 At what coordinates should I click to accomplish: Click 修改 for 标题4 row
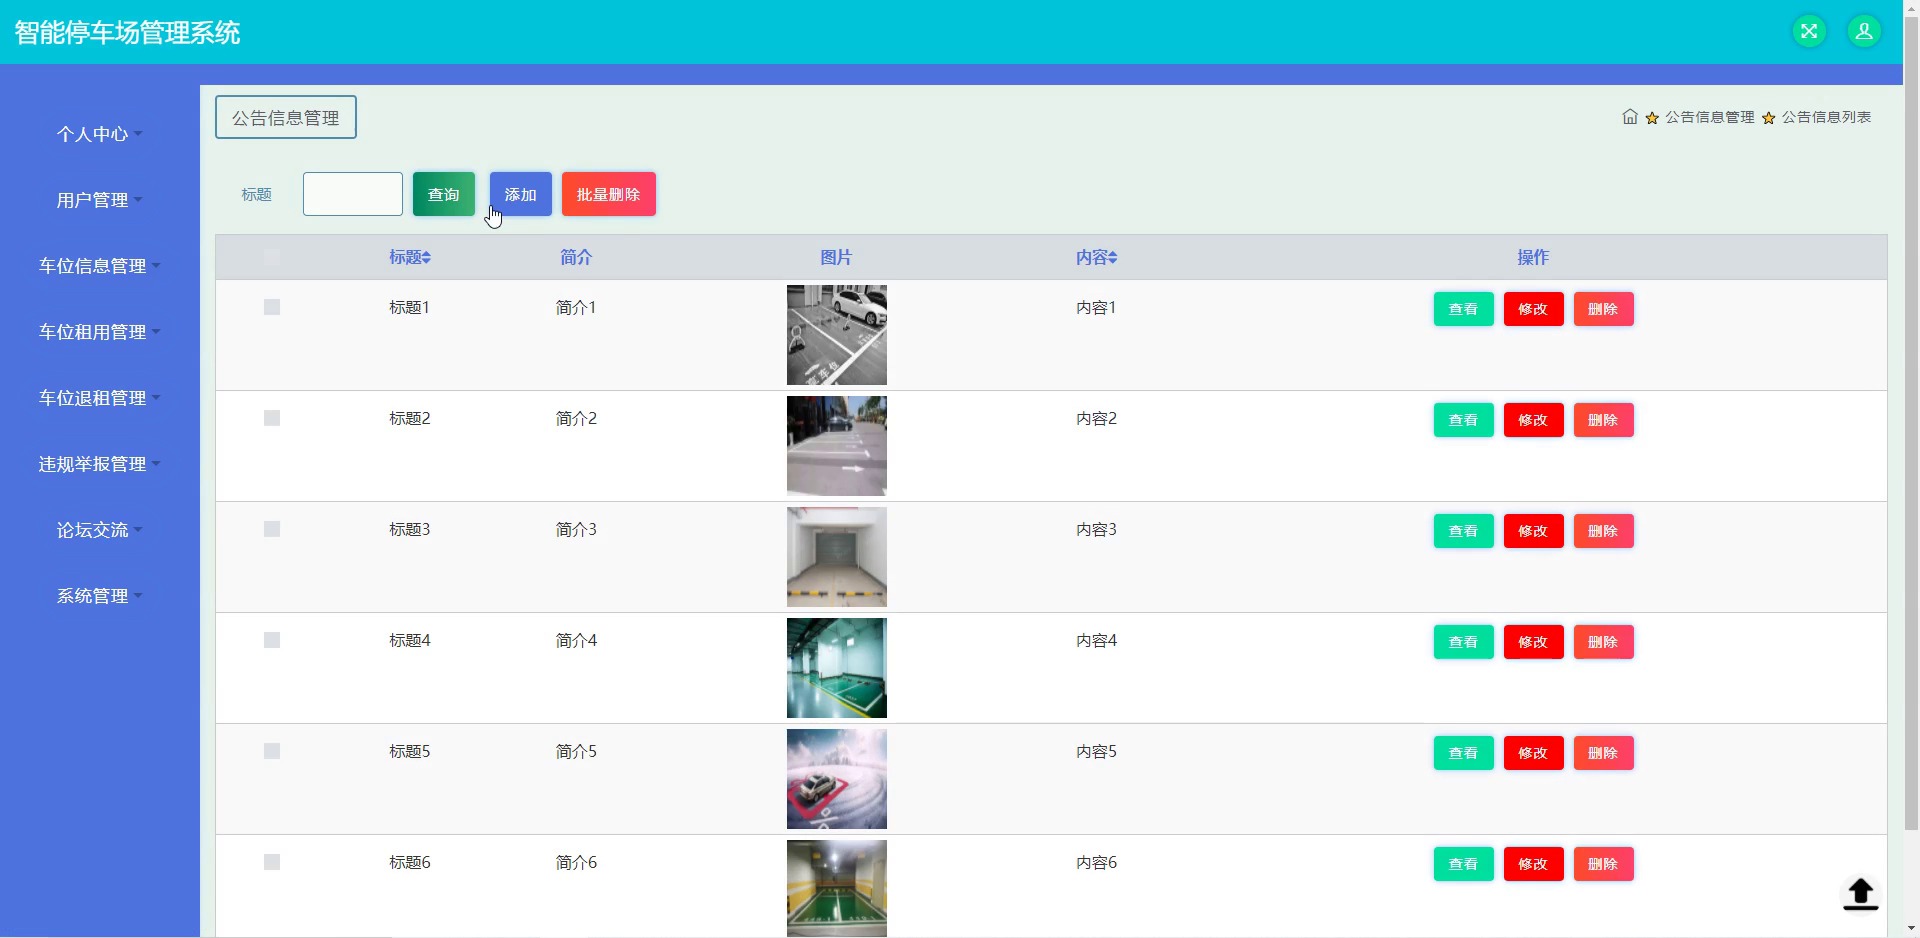[1533, 642]
